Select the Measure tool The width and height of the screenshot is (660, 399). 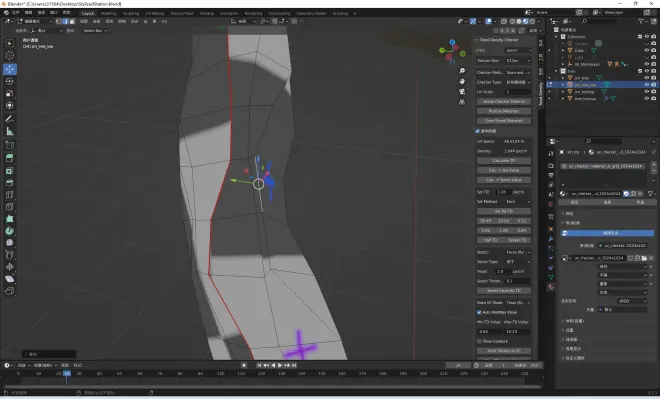[10, 131]
